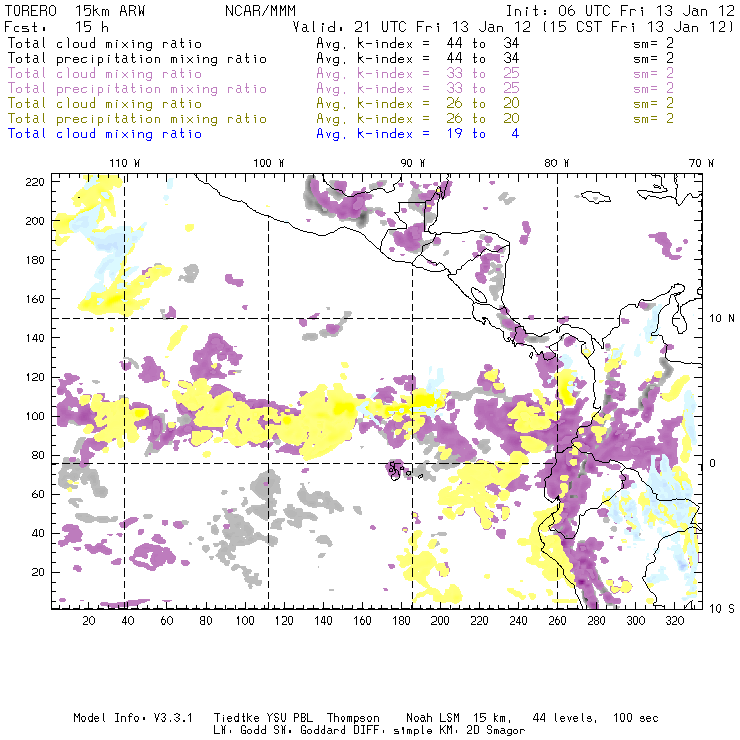This screenshot has width=740, height=740.
Task: Click the "10 S" latitude label
Action: pyautogui.click(x=722, y=609)
